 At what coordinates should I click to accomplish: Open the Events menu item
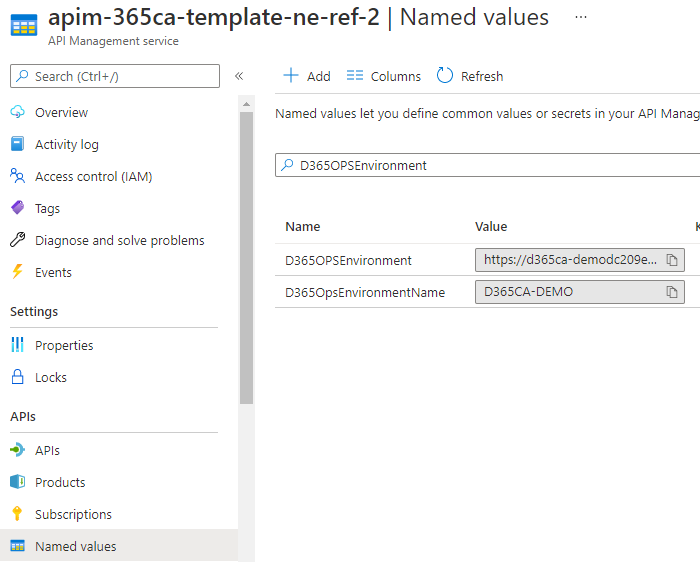click(53, 272)
